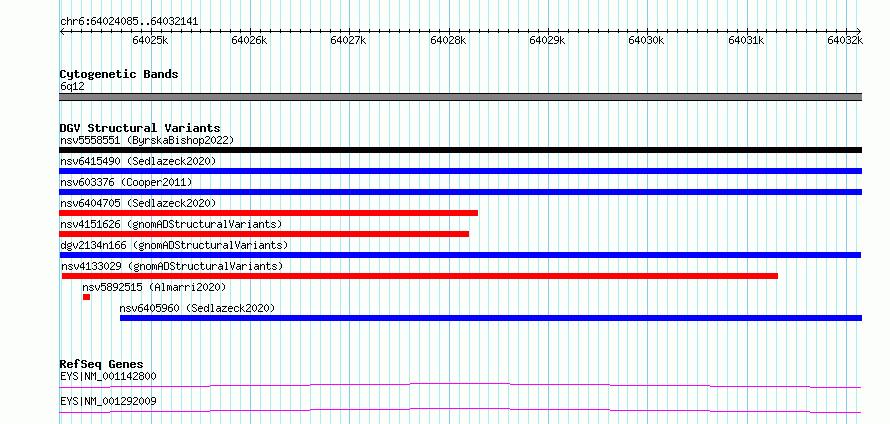890x424 pixels.
Task: Click the 64027k ruler tick label
Action: pyautogui.click(x=349, y=40)
